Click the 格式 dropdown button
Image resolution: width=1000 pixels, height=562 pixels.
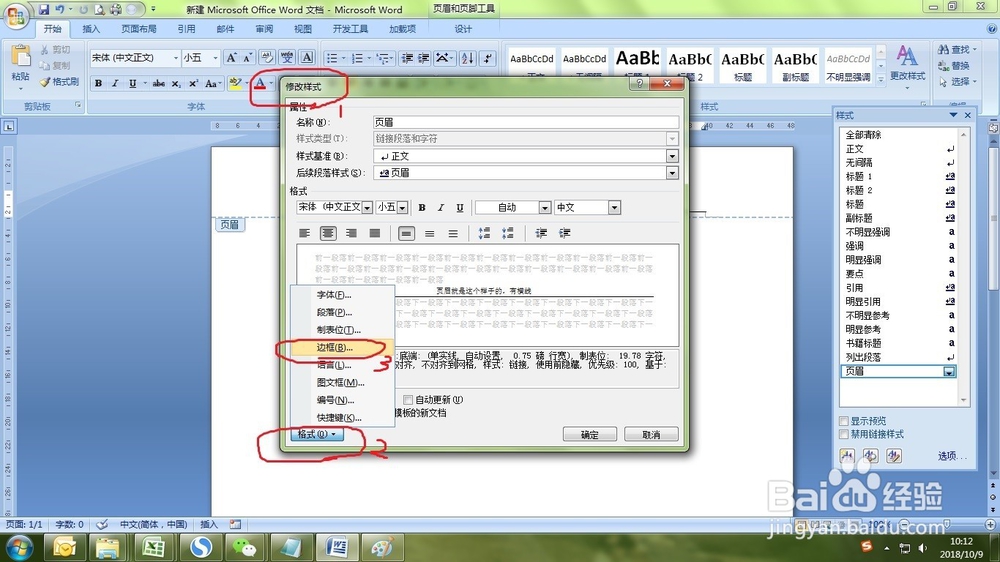[317, 434]
